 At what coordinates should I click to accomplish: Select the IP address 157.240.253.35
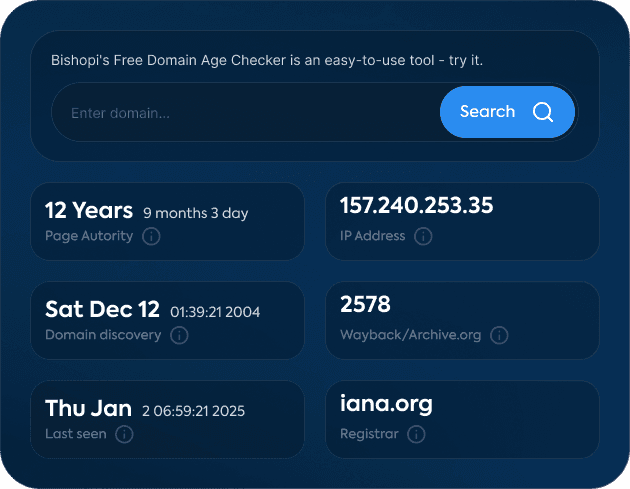416,205
